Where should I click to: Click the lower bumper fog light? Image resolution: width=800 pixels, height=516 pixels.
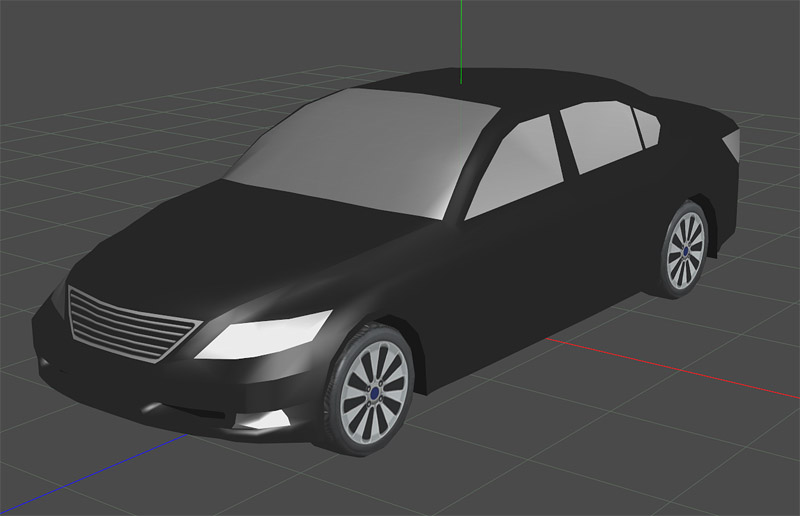coord(262,419)
